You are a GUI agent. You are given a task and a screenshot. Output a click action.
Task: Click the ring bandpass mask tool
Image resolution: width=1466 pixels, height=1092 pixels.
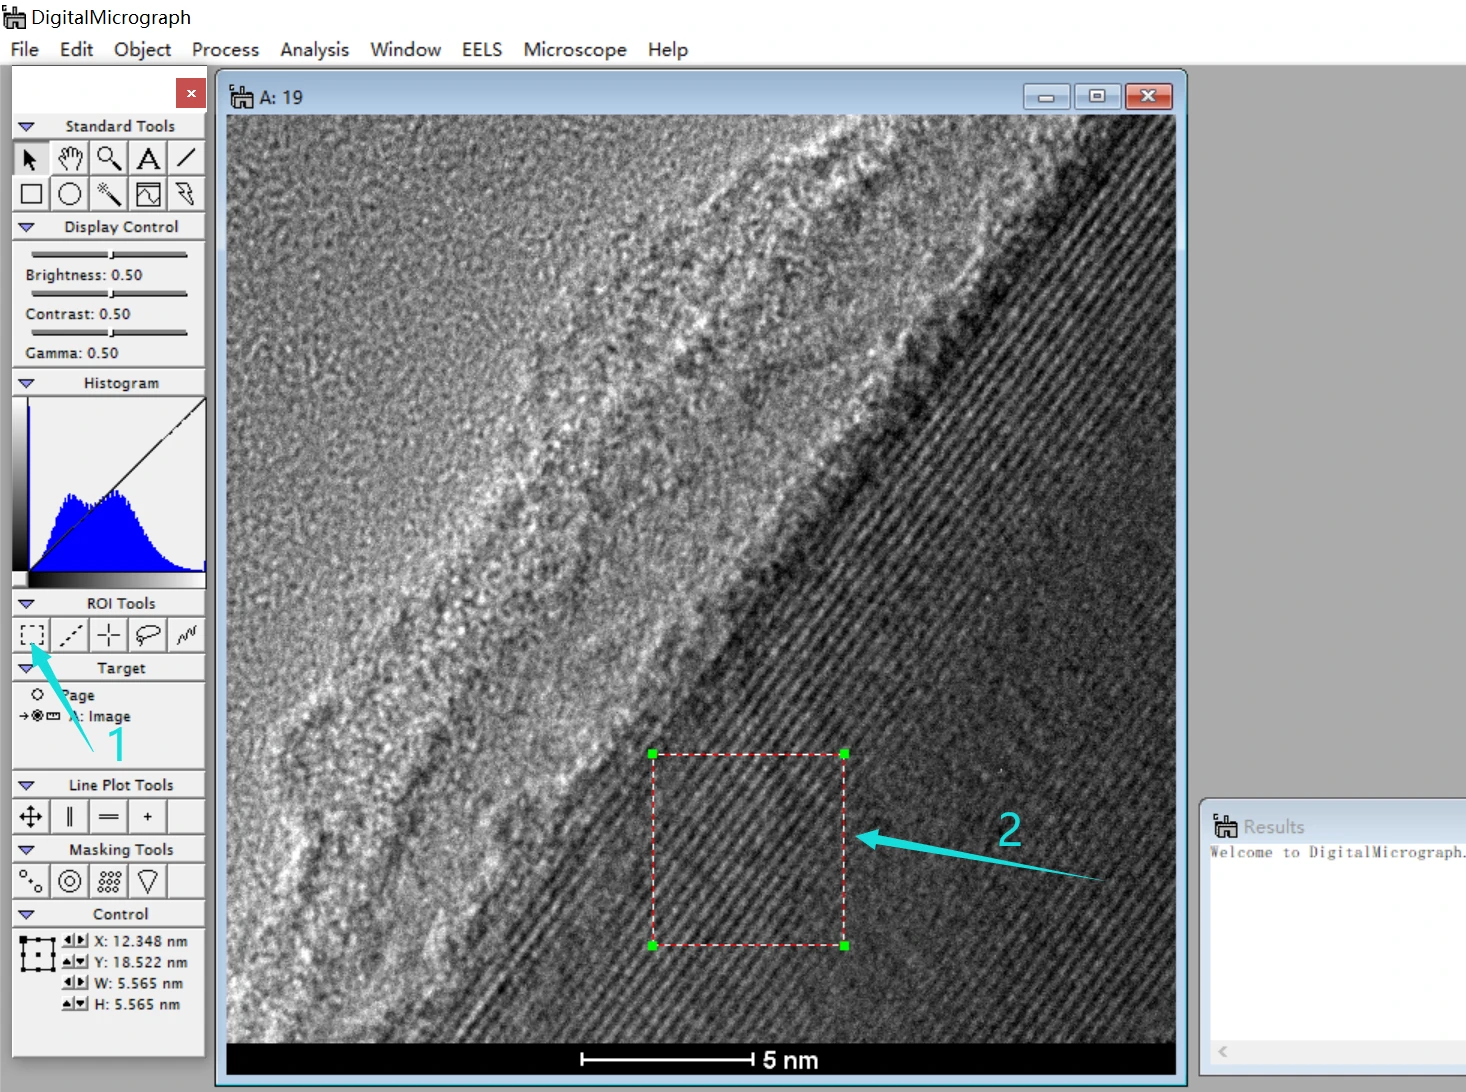[70, 881]
